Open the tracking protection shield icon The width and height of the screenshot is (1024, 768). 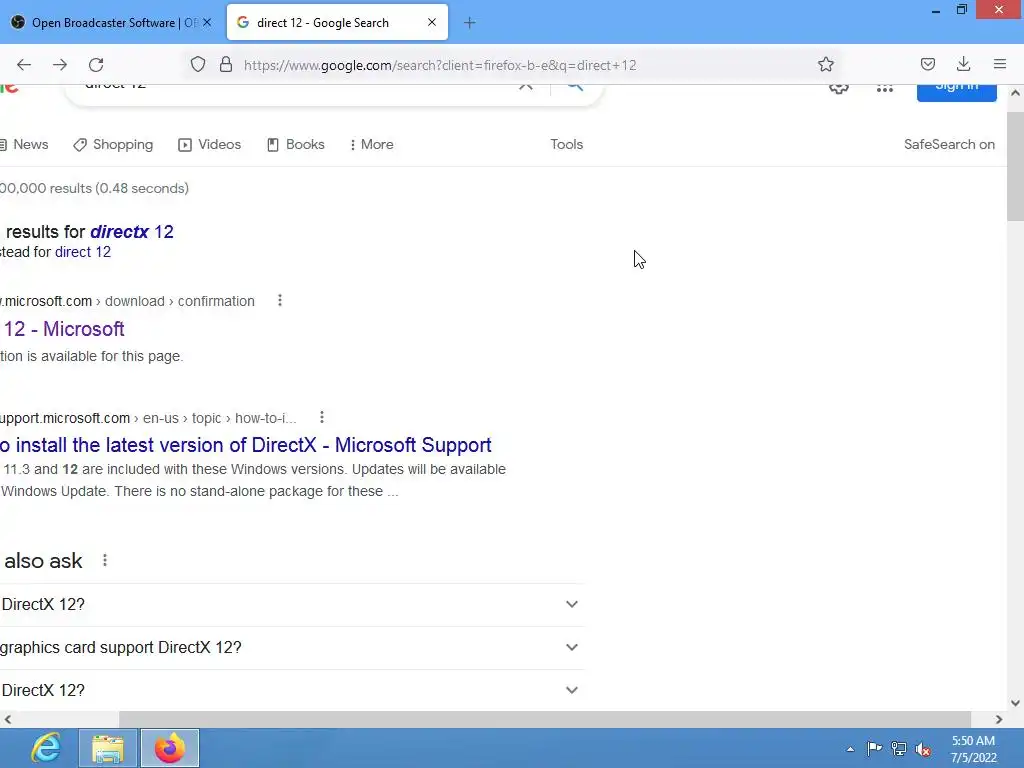(x=198, y=64)
